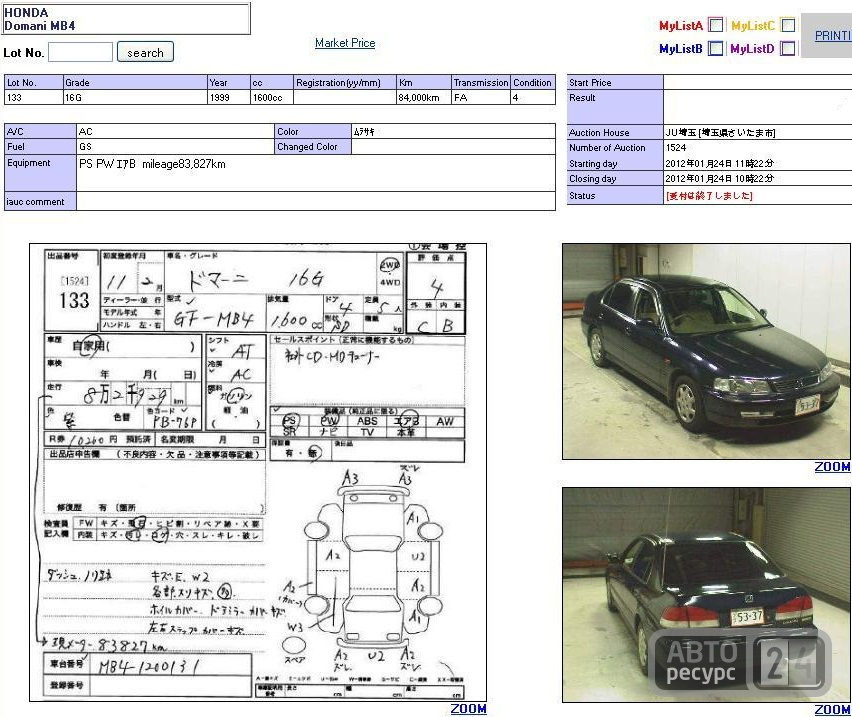Image resolution: width=852 pixels, height=717 pixels.
Task: Open the Market Price link
Action: pyautogui.click(x=345, y=43)
